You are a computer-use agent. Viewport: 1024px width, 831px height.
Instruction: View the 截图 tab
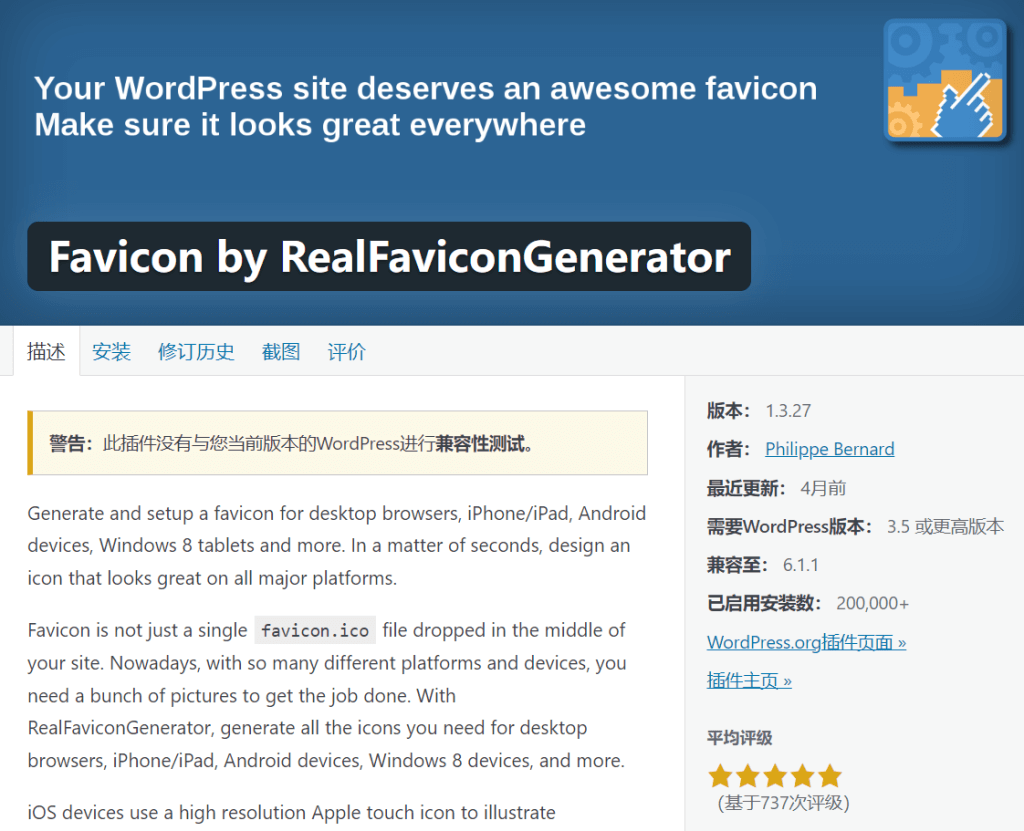tap(281, 351)
